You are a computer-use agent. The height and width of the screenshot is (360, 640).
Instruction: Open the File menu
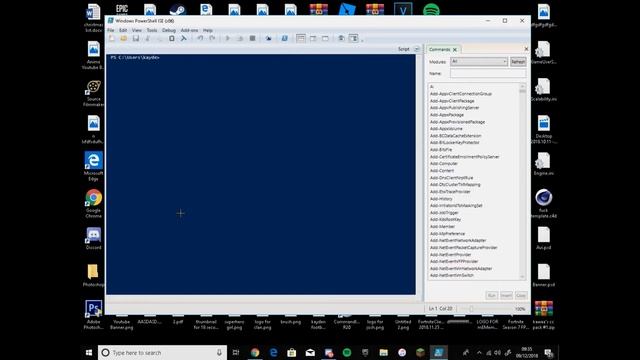pos(111,30)
